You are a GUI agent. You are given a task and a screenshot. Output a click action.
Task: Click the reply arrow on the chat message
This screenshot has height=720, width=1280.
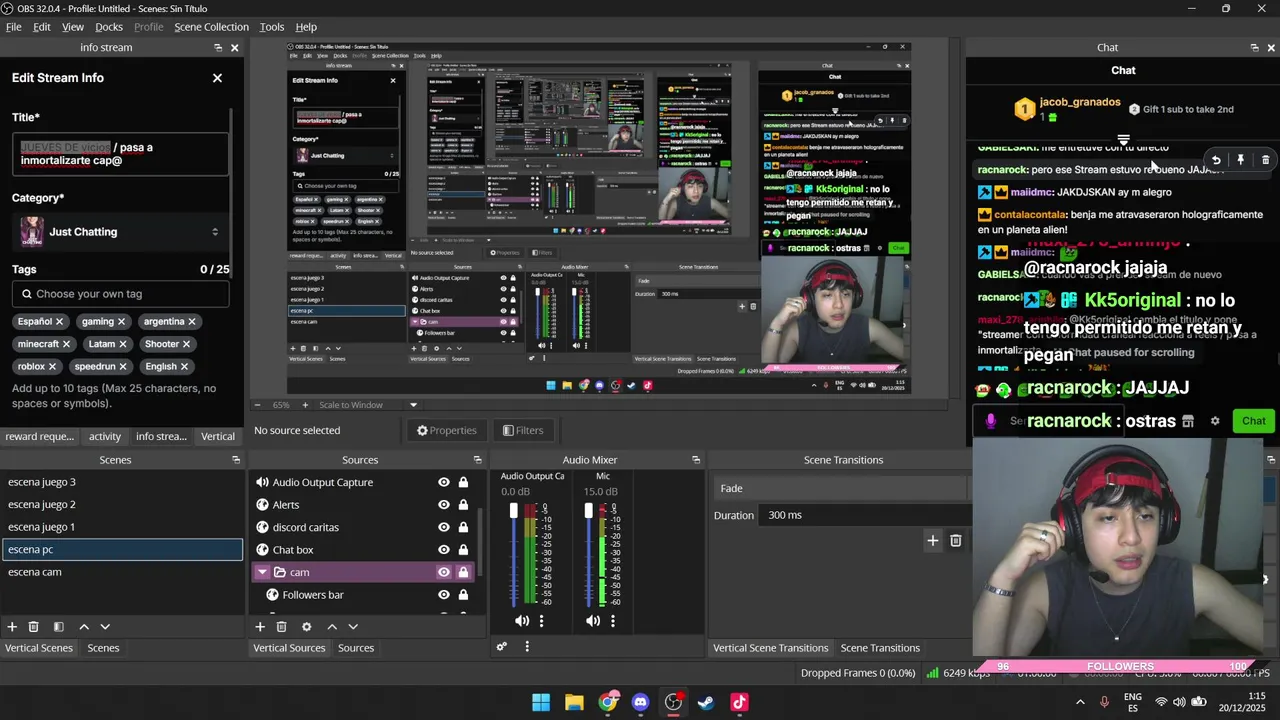[x=1216, y=160]
